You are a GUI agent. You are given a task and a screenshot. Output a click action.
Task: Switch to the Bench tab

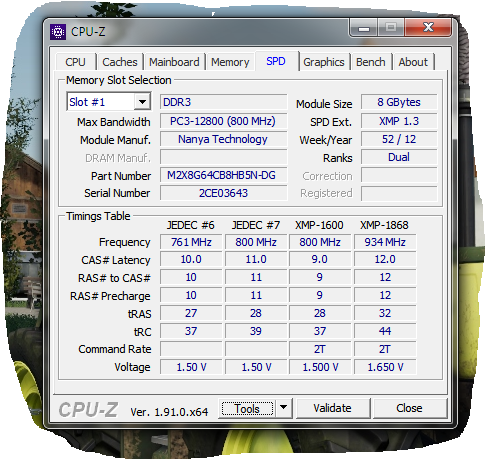click(x=370, y=62)
